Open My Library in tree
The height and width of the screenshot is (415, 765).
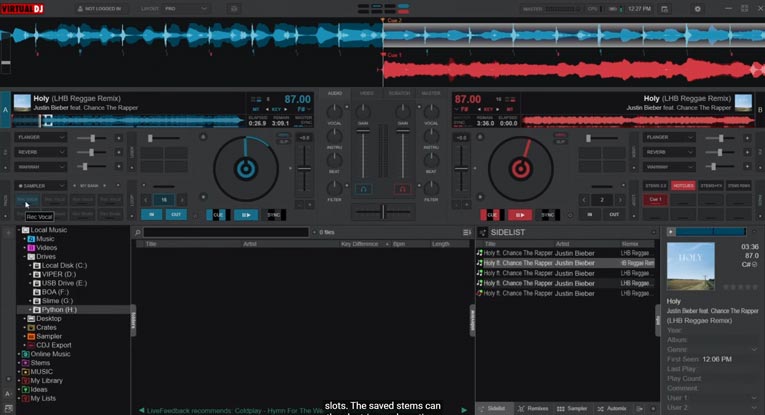click(x=46, y=380)
